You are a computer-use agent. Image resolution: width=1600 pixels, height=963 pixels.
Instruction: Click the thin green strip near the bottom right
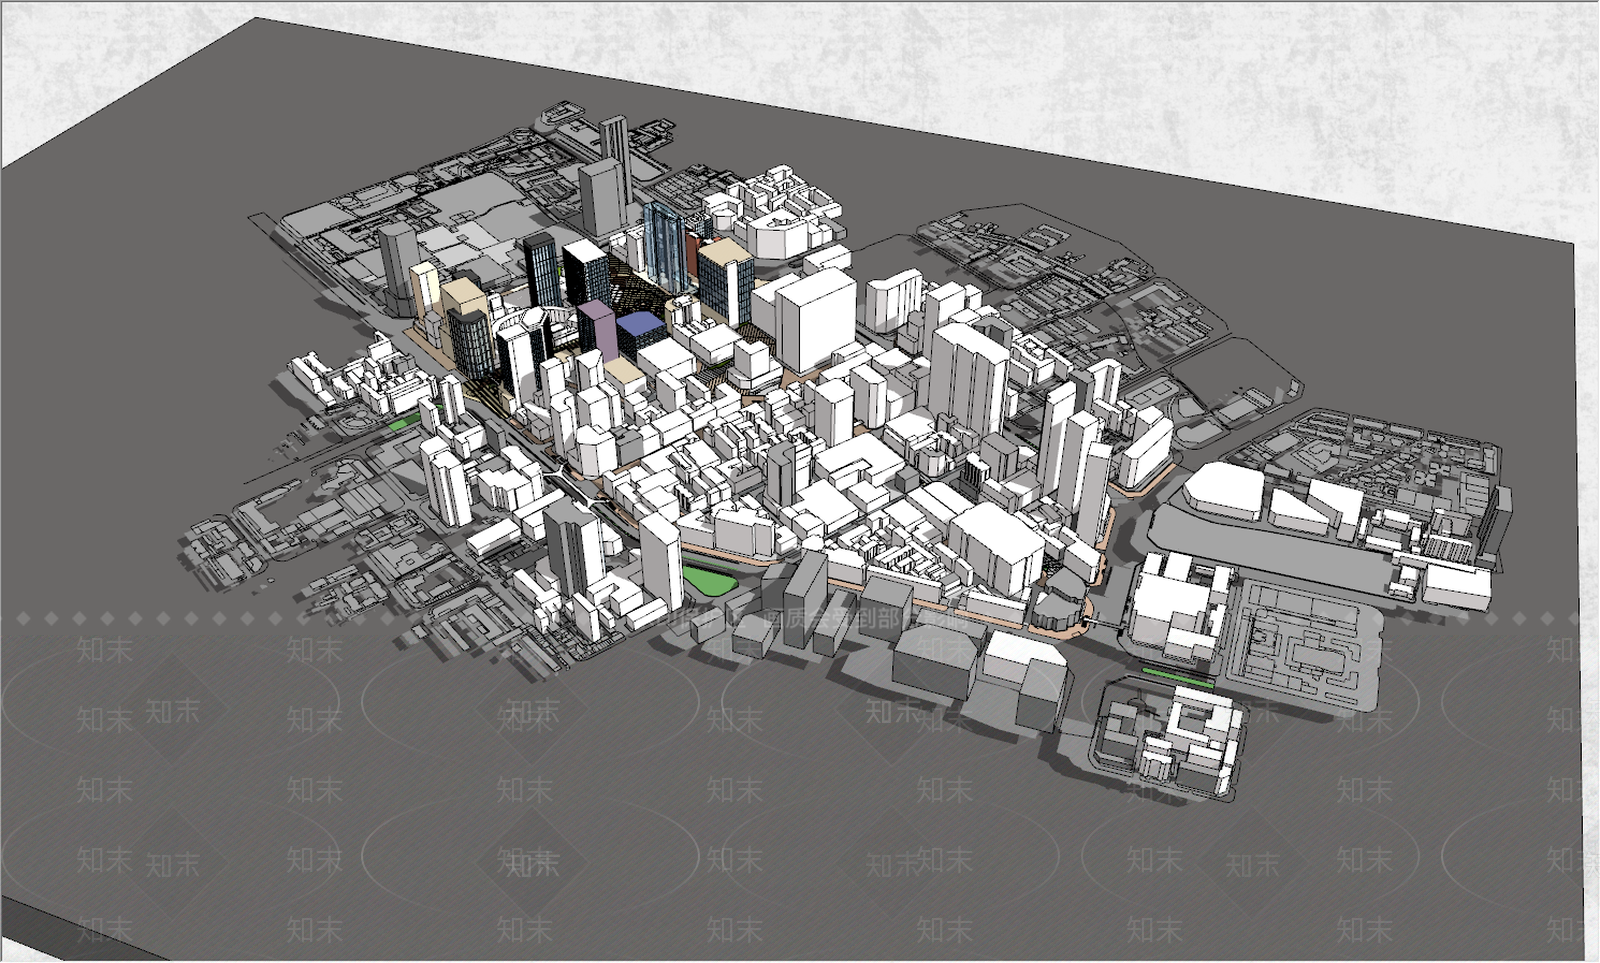[x=1179, y=676]
